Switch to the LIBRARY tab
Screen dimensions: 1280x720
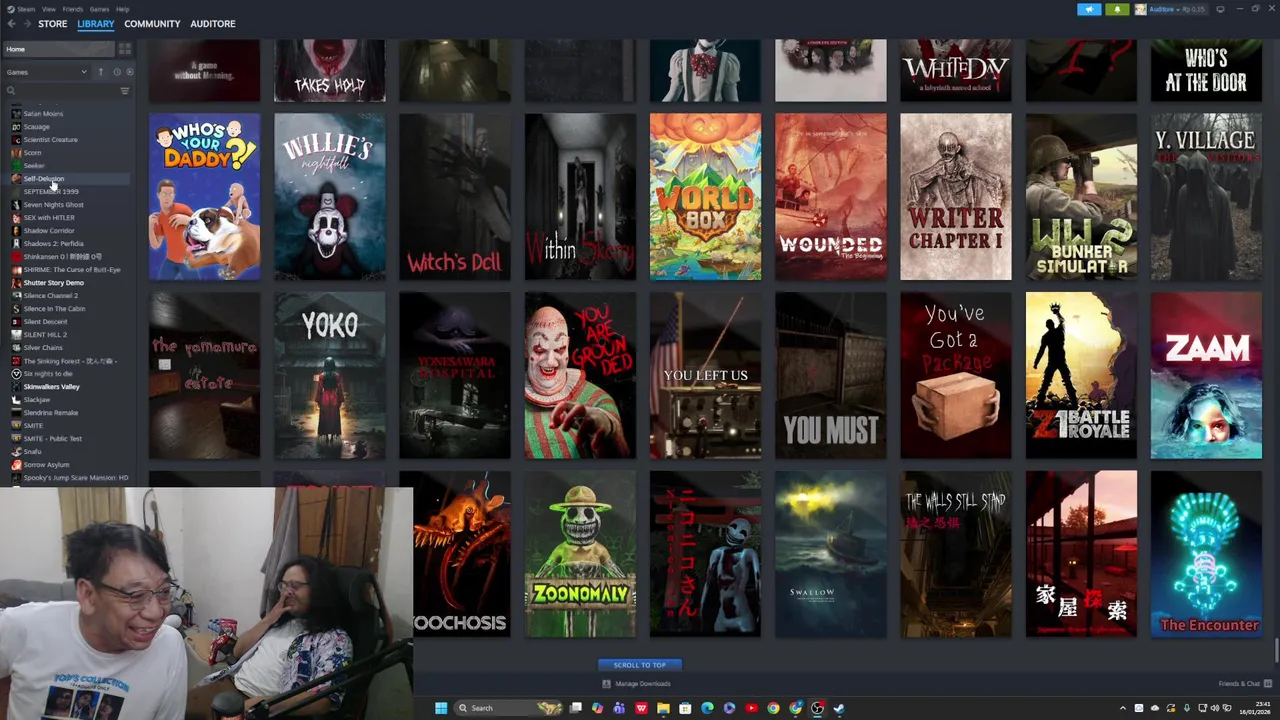96,24
